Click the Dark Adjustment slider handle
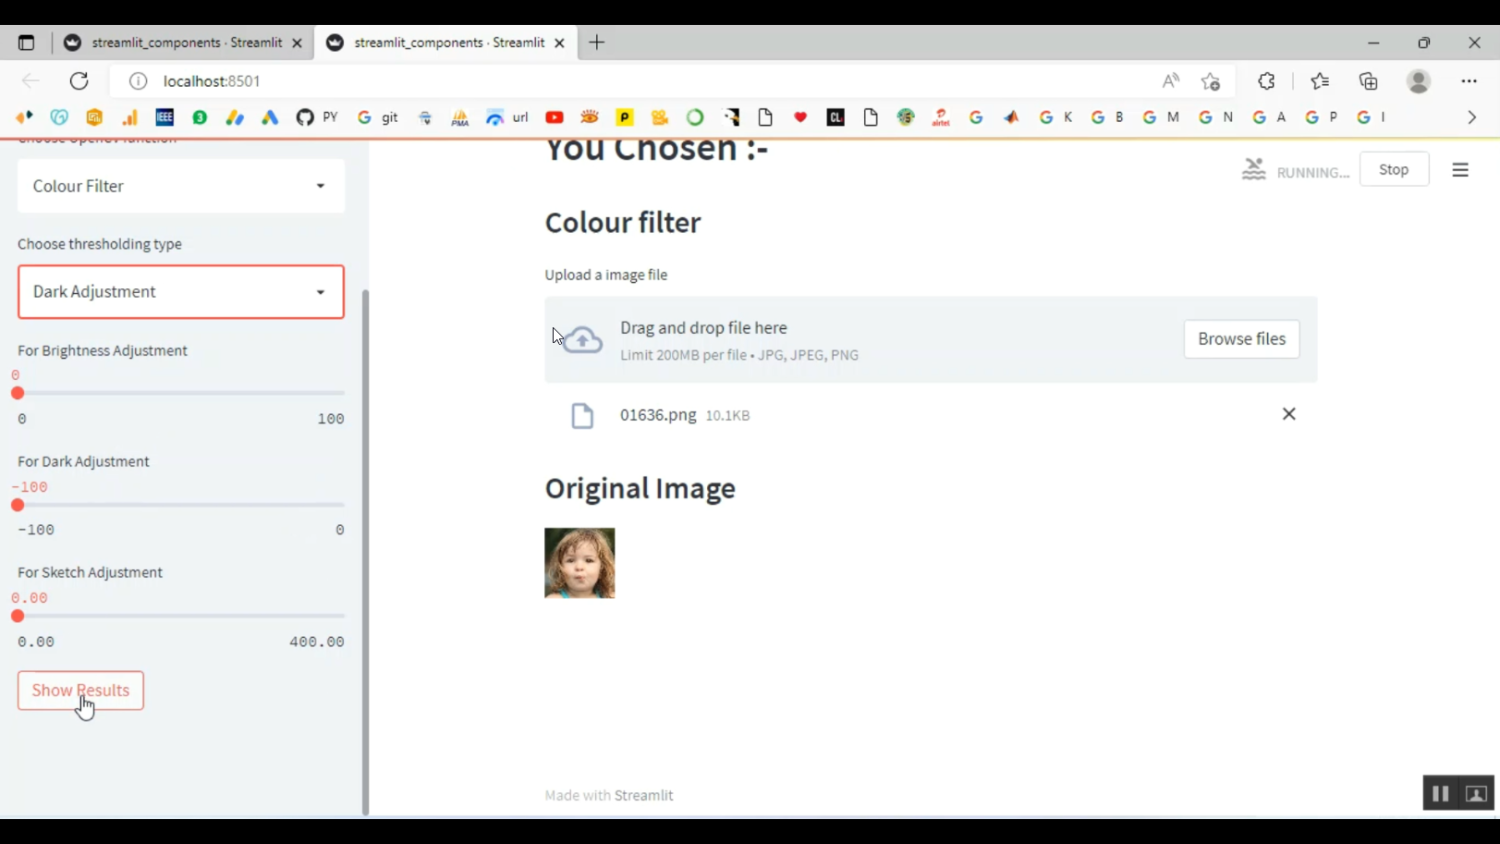1500x844 pixels. [18, 505]
